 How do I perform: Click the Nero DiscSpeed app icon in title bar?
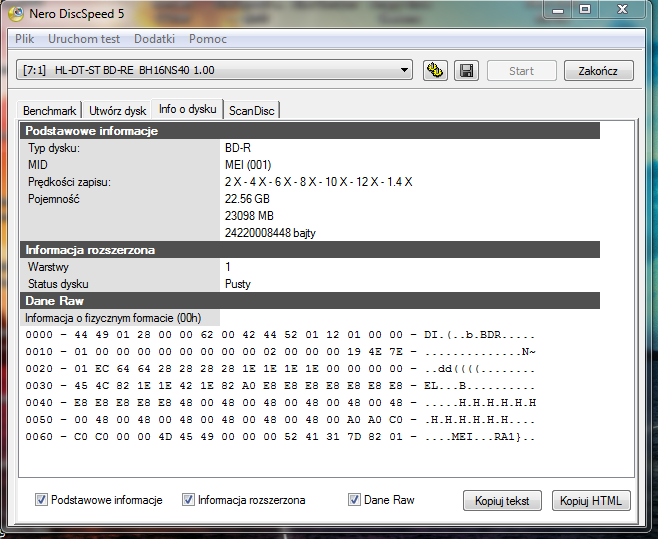click(x=16, y=14)
